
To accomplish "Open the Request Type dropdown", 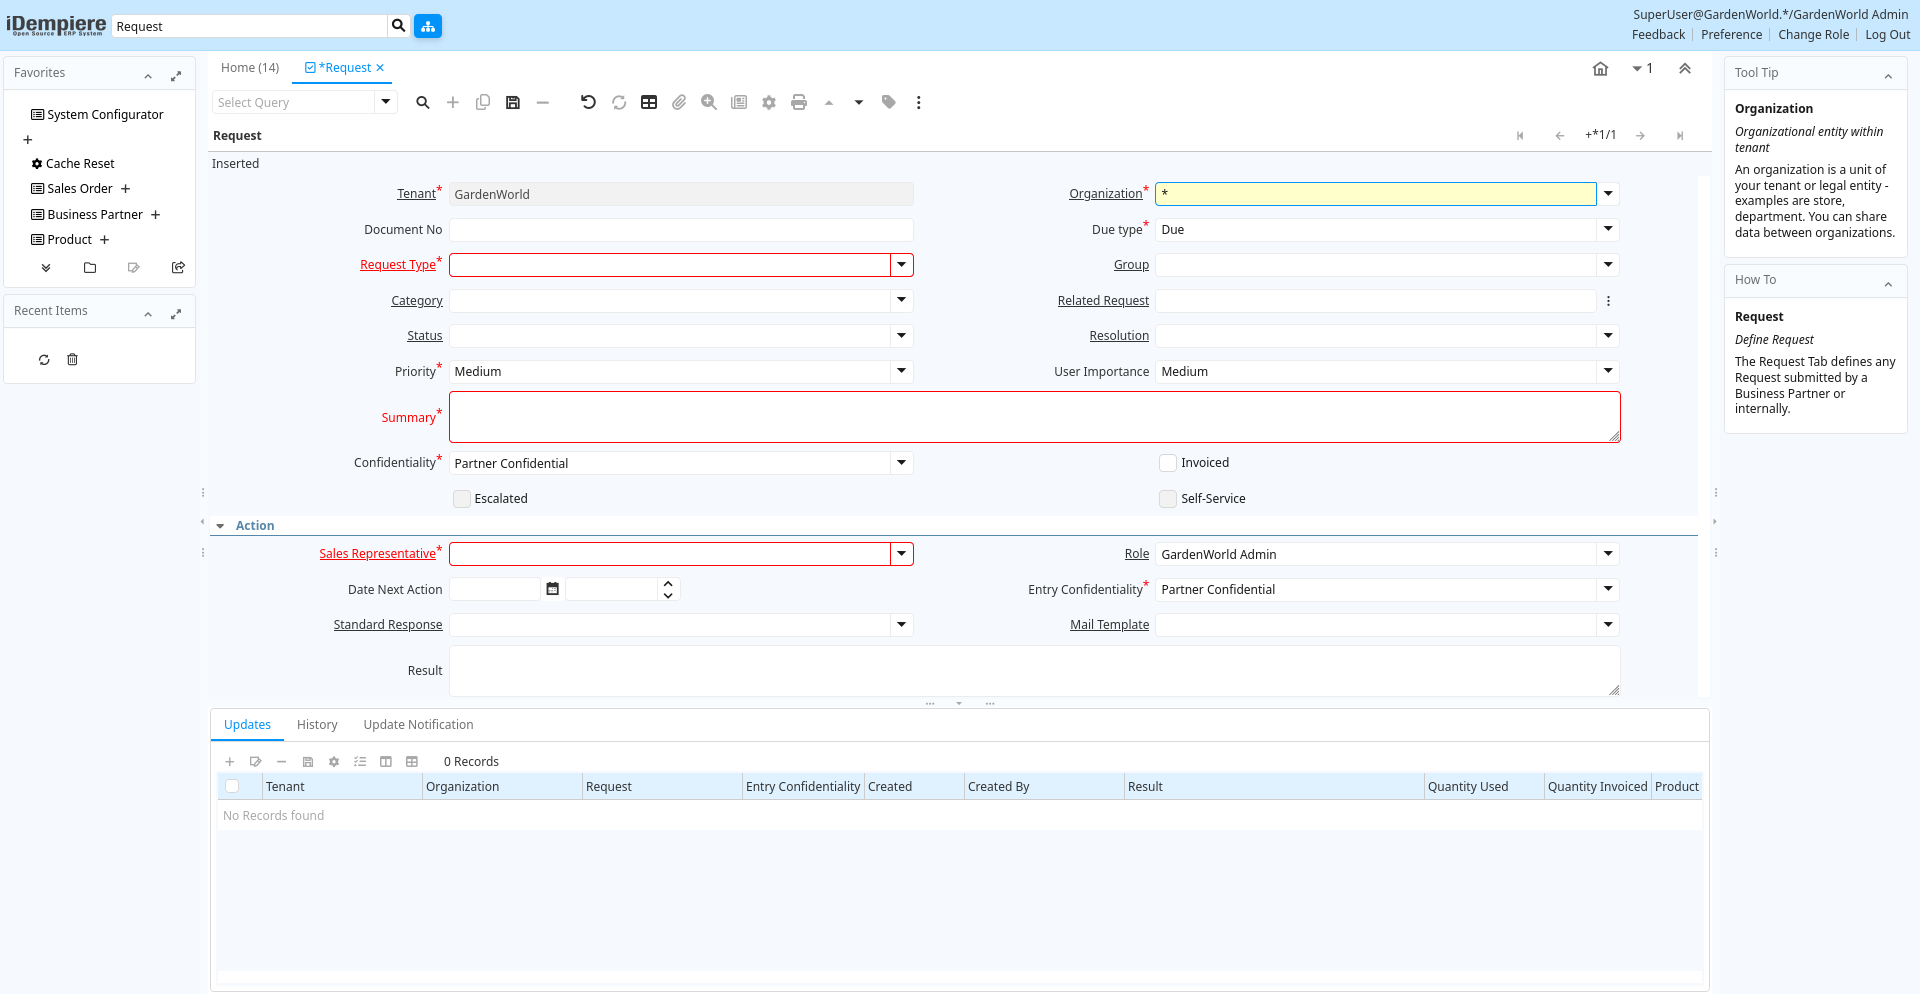I will [902, 265].
